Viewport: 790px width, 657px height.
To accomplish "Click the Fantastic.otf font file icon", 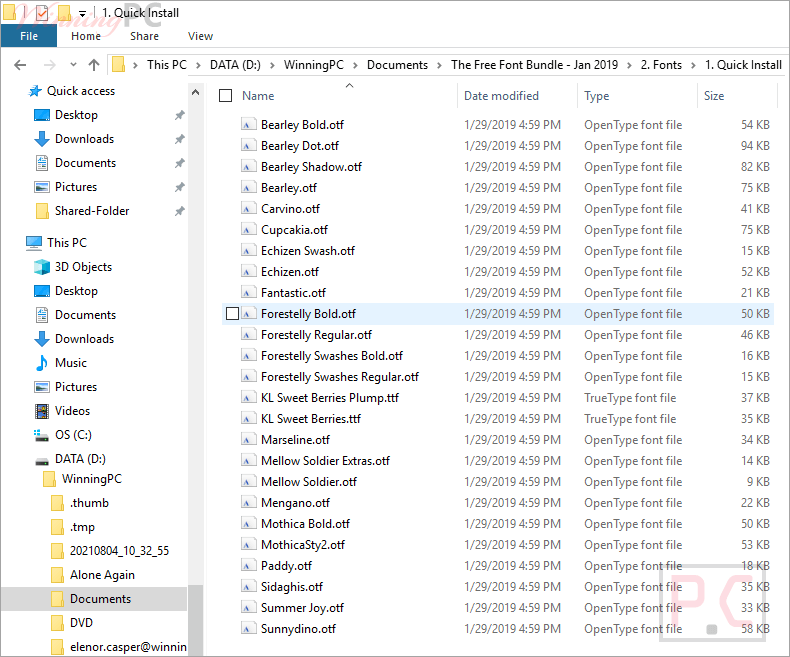I will coord(247,293).
